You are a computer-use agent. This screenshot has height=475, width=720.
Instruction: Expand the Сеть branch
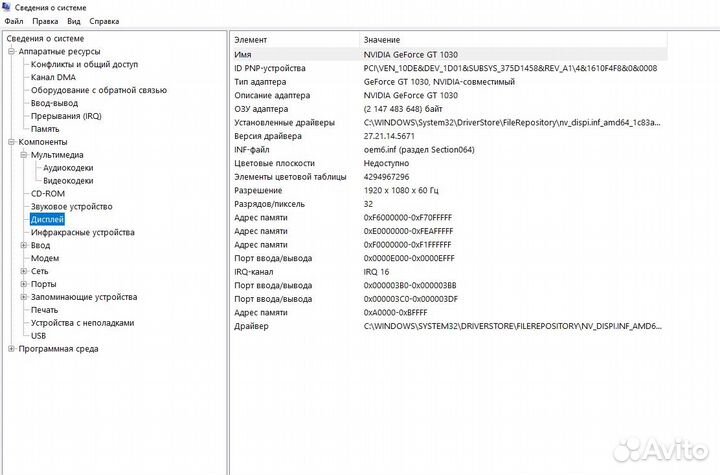point(23,271)
